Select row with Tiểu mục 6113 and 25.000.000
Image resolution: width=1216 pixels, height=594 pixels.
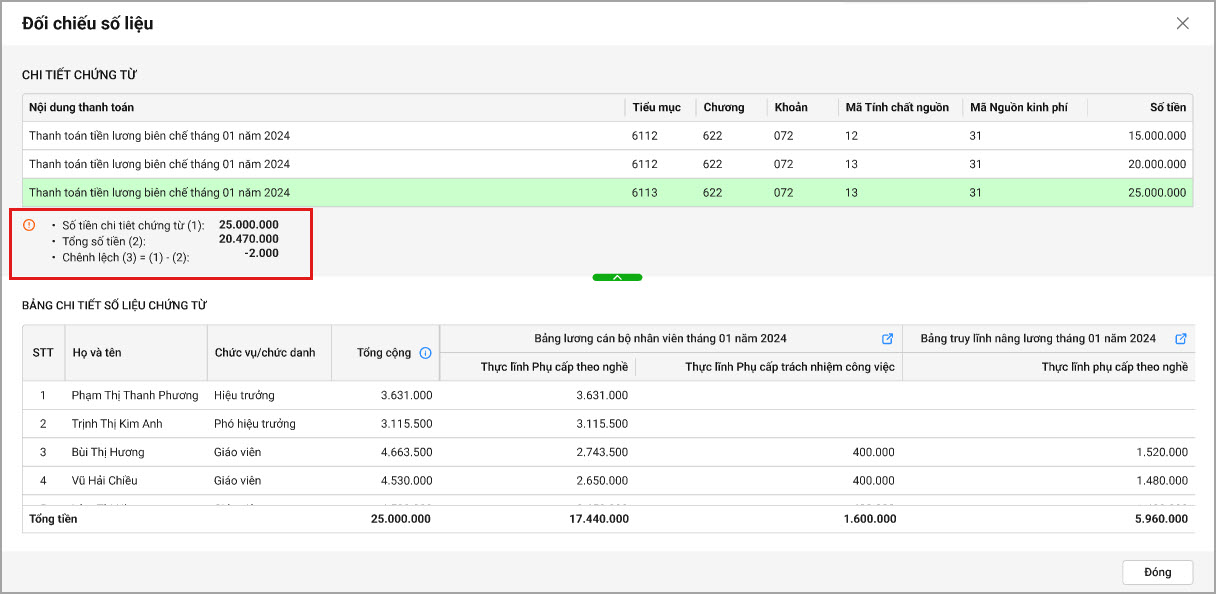608,192
